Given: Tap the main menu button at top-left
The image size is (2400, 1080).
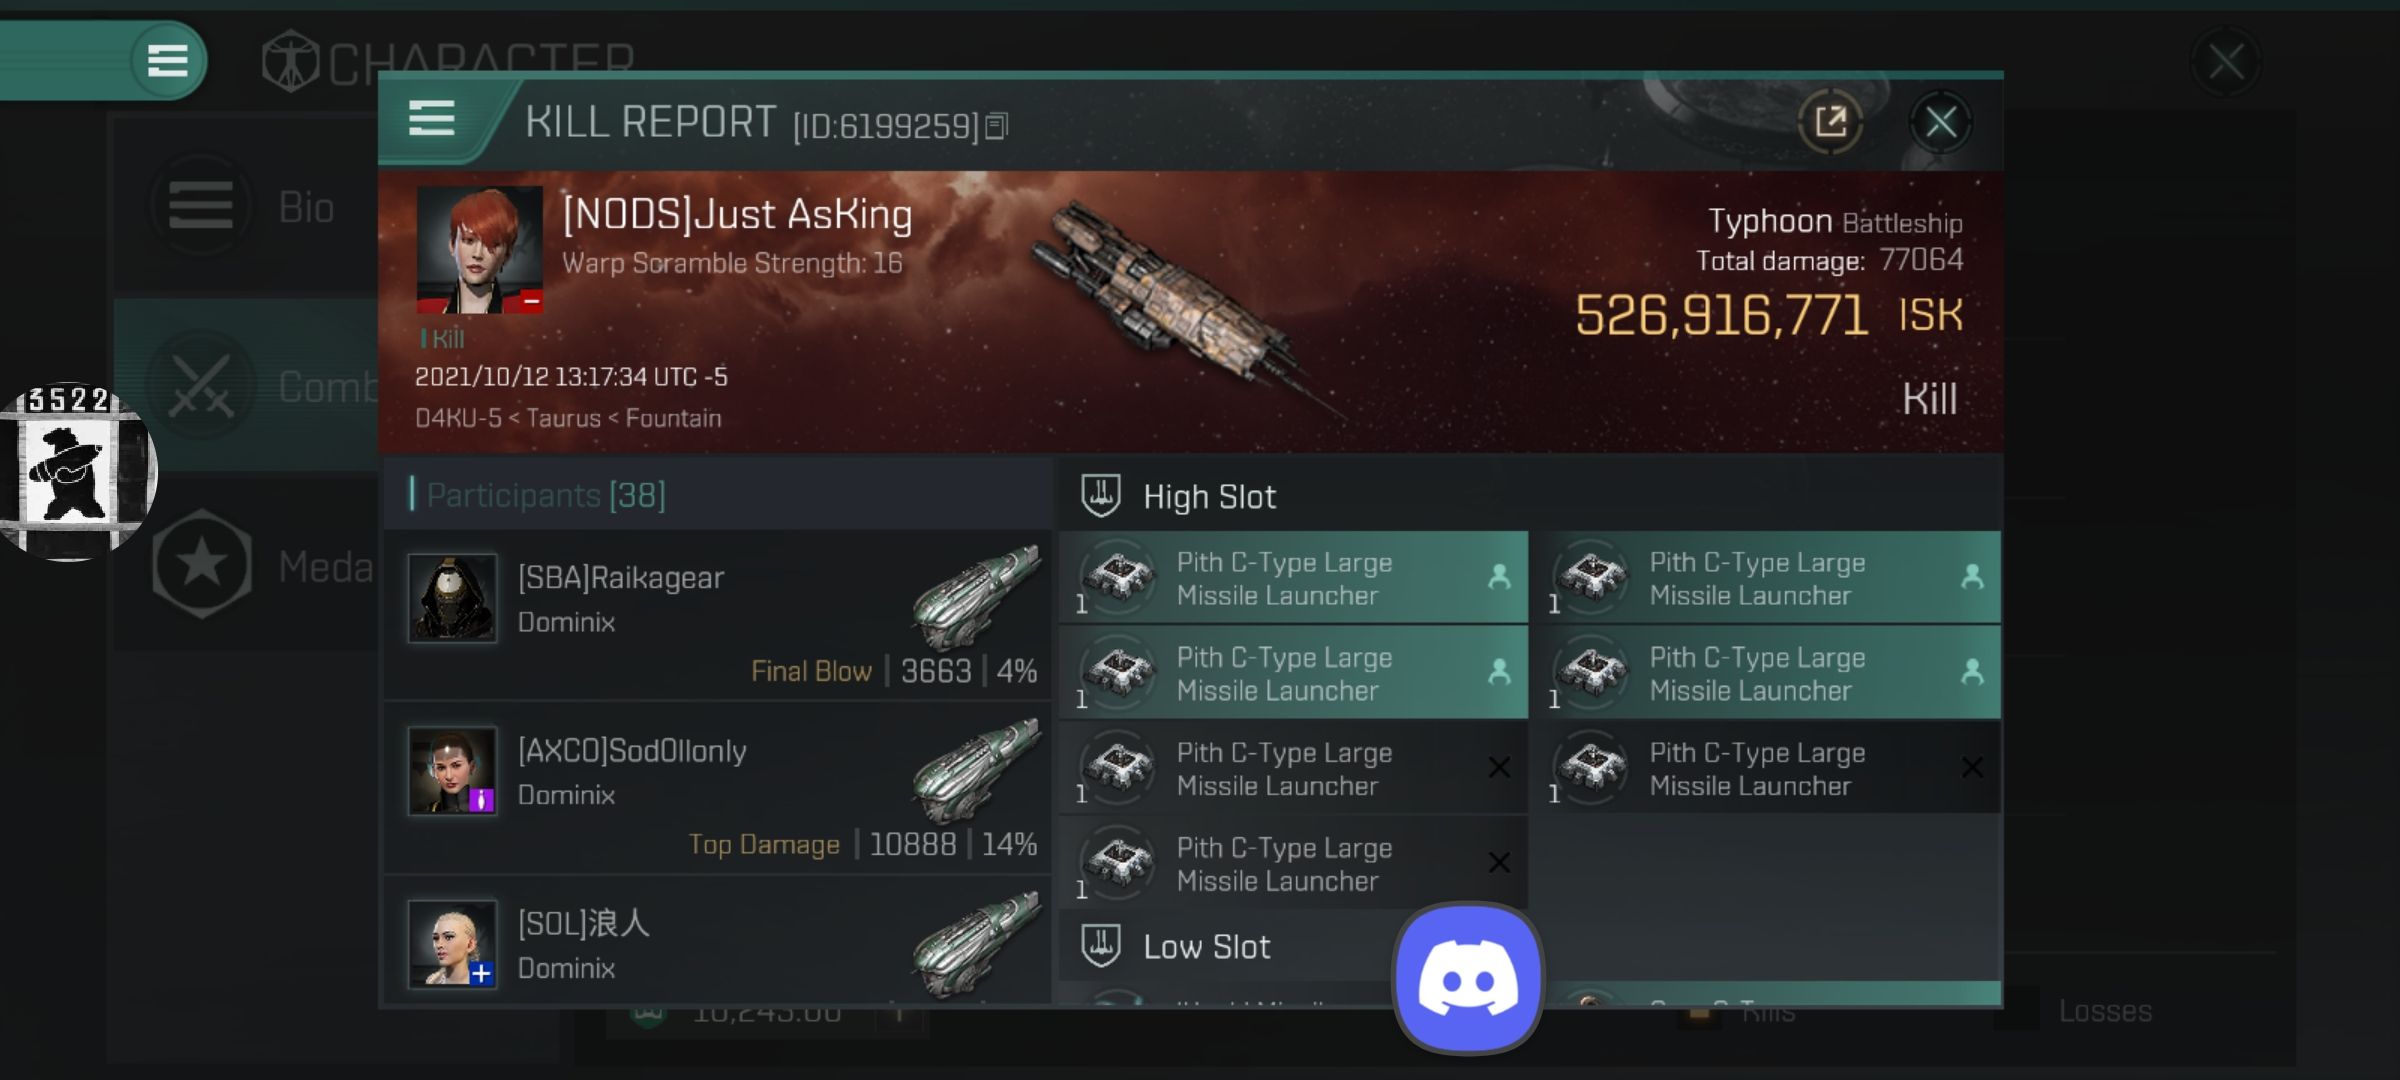Looking at the screenshot, I should point(167,60).
